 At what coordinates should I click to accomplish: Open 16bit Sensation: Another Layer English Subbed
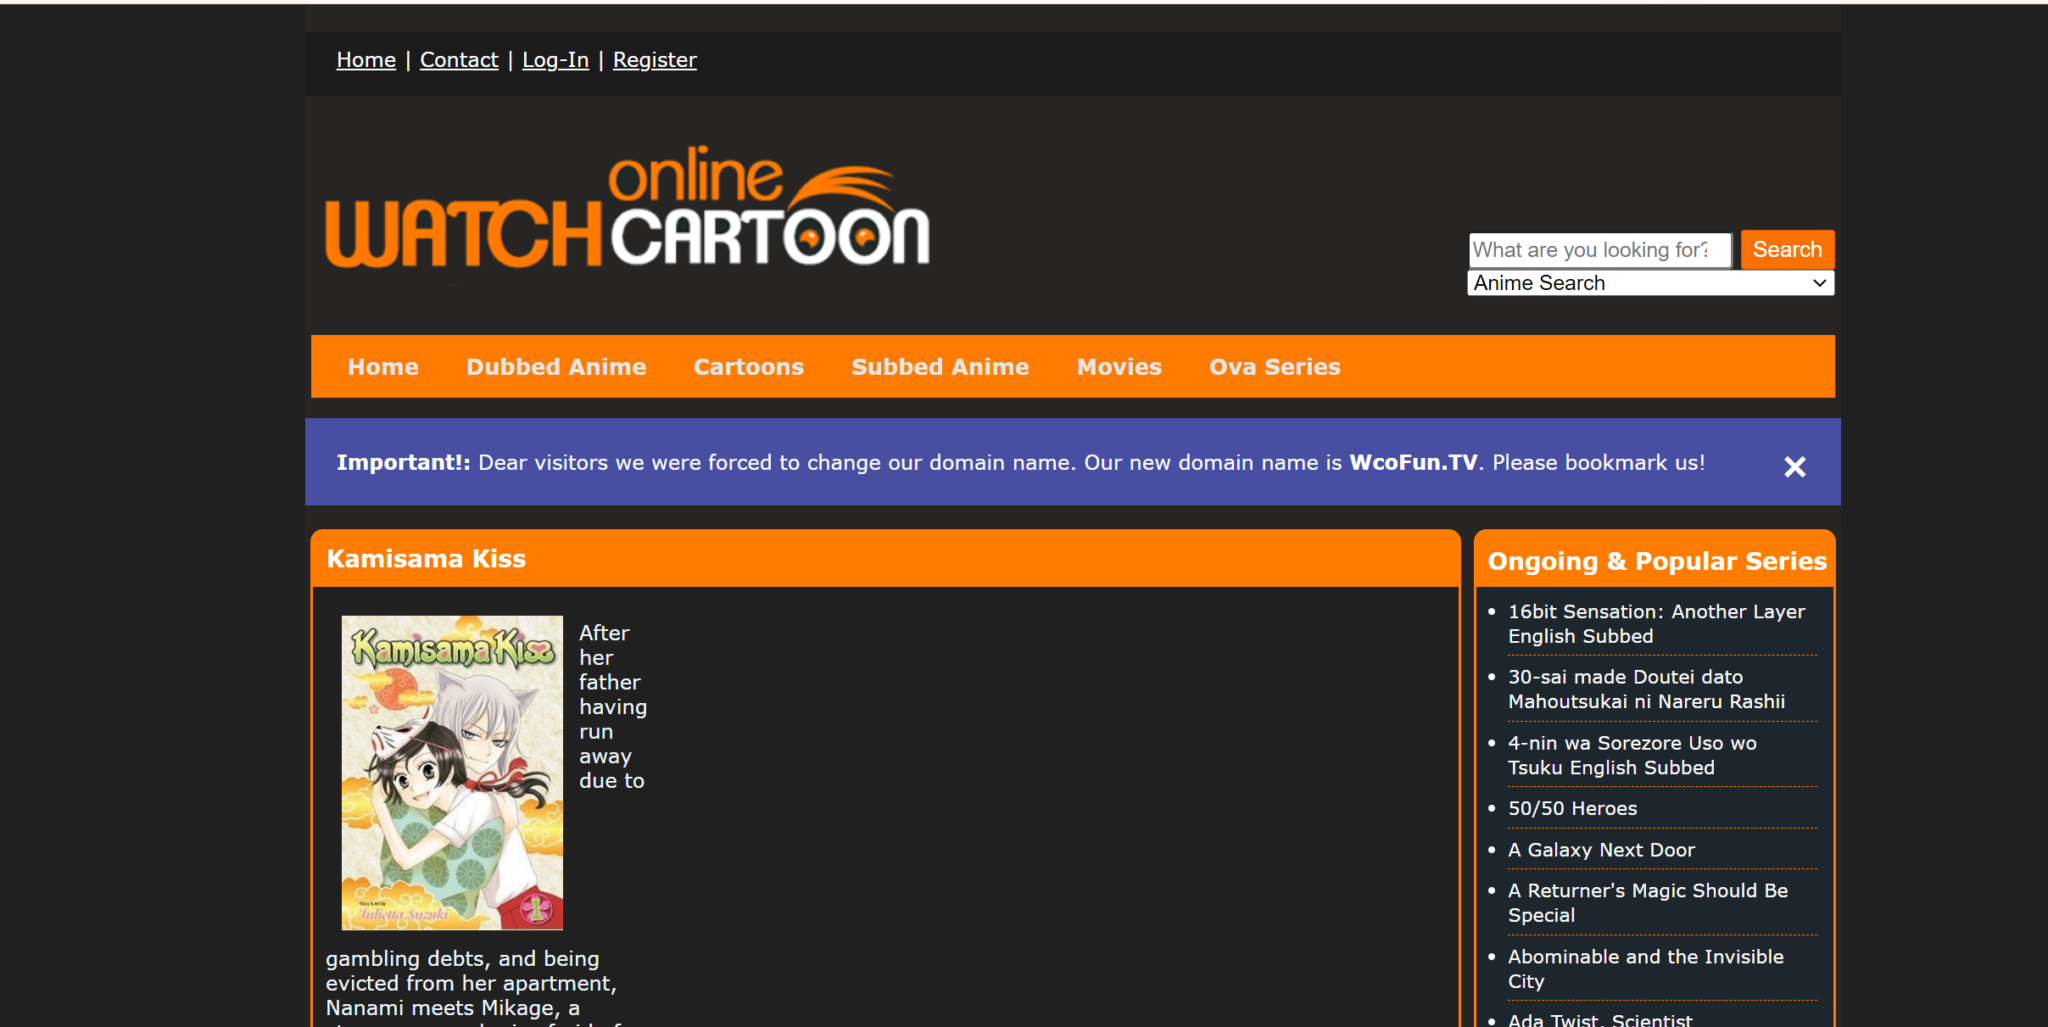1656,624
